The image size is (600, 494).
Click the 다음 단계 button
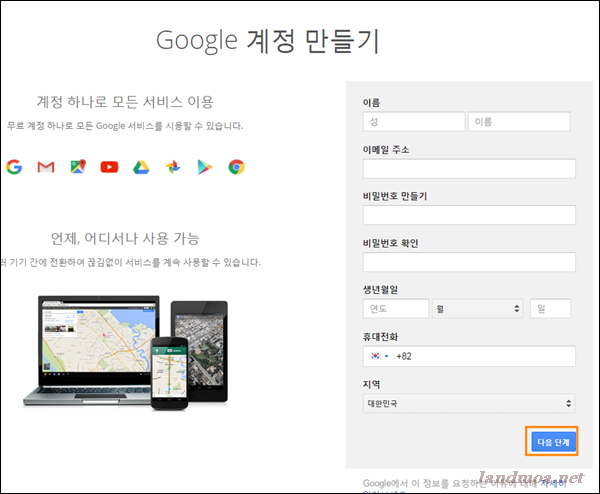[x=553, y=442]
